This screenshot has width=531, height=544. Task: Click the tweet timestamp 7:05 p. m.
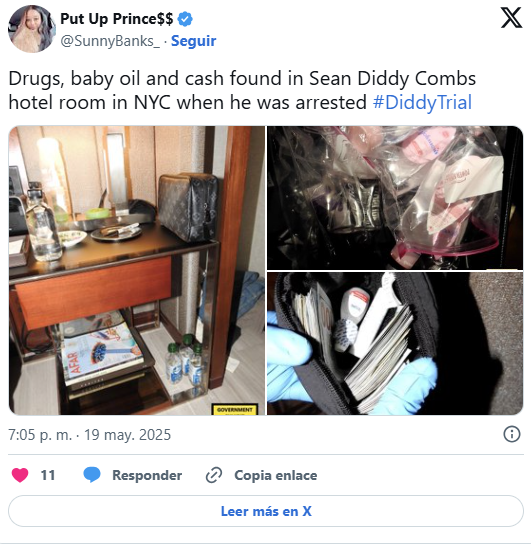(40, 435)
